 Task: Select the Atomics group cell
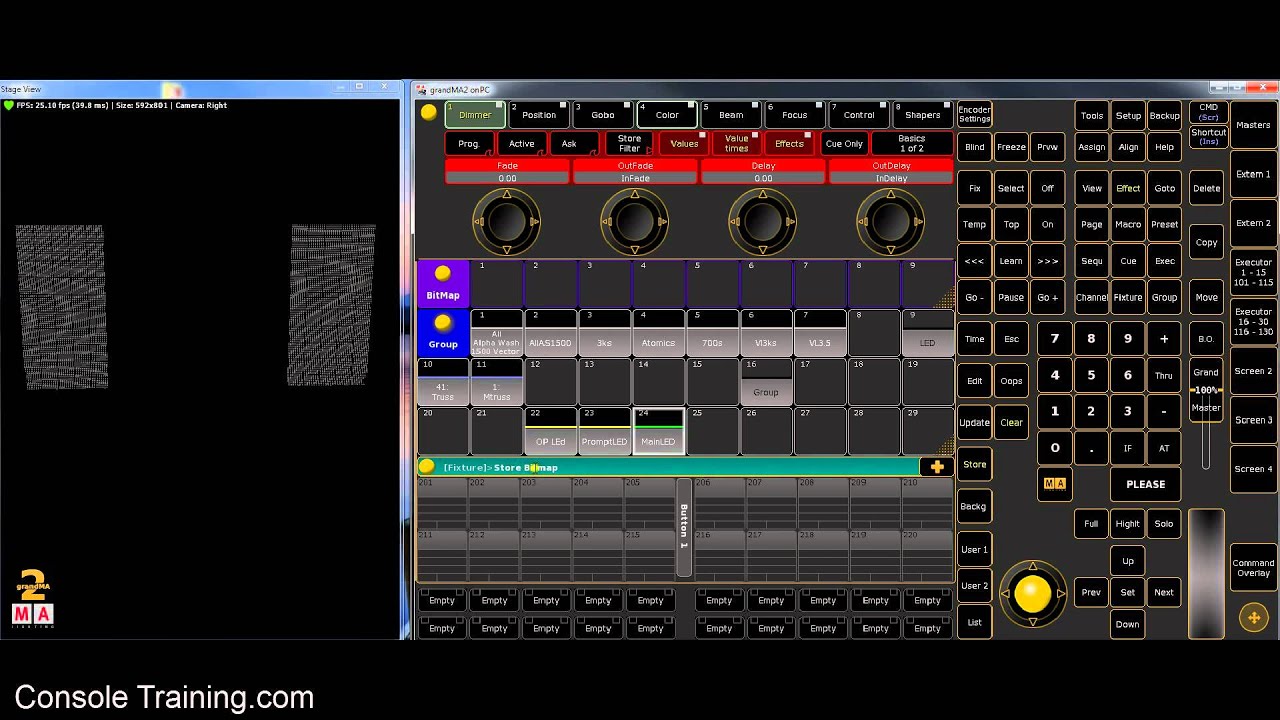pyautogui.click(x=658, y=333)
